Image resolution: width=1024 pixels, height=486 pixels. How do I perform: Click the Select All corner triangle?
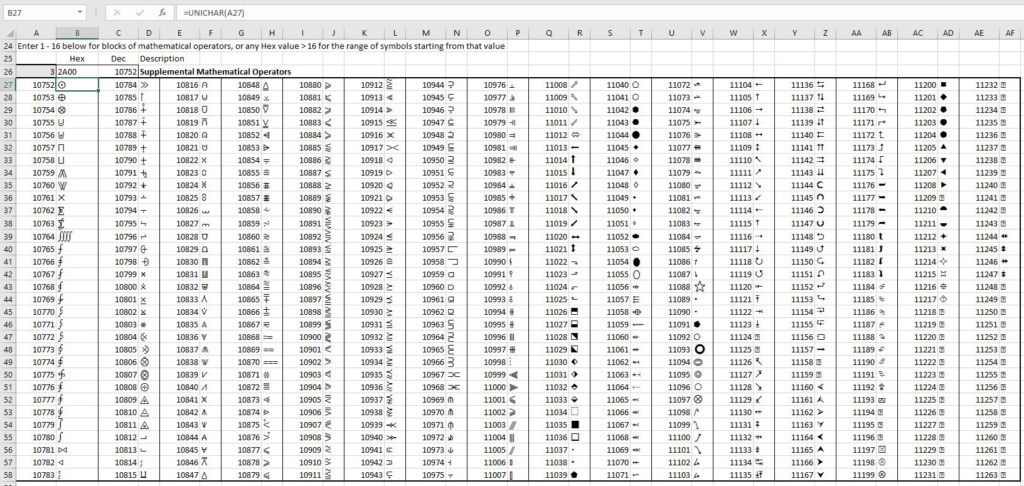pos(8,33)
